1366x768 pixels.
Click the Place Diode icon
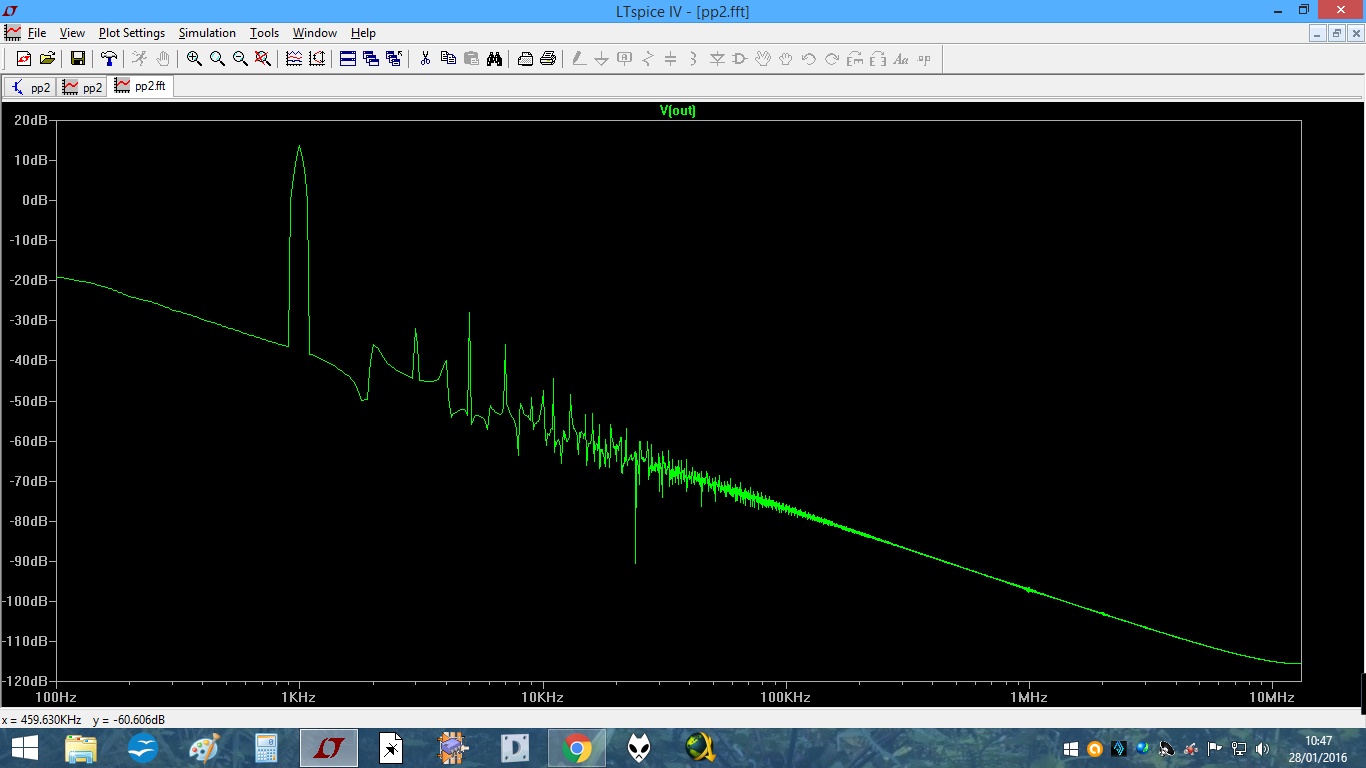pyautogui.click(x=717, y=59)
